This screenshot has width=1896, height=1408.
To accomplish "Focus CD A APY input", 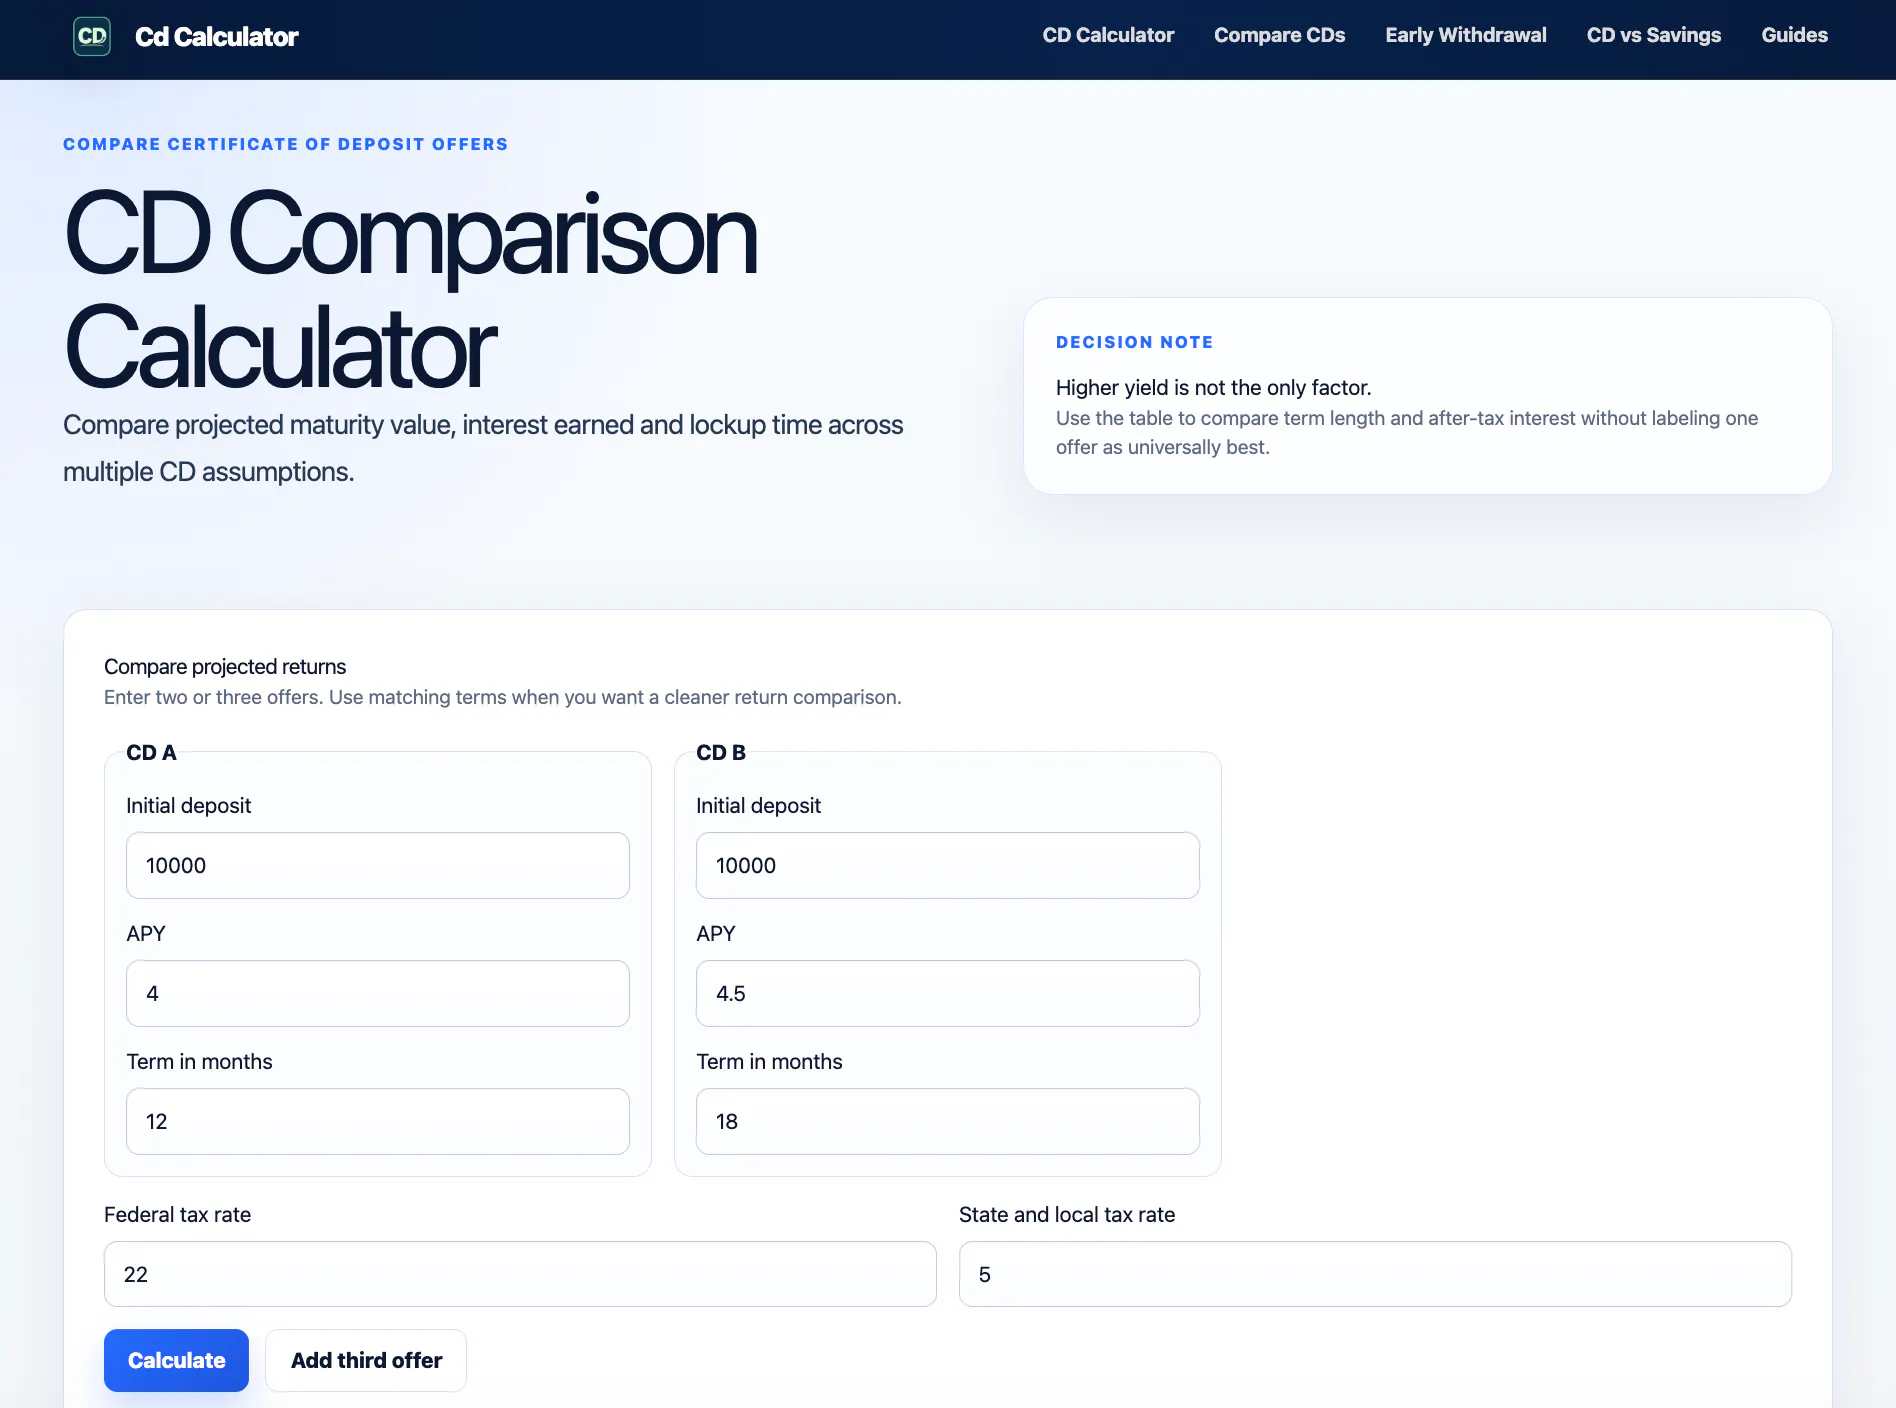I will [378, 994].
